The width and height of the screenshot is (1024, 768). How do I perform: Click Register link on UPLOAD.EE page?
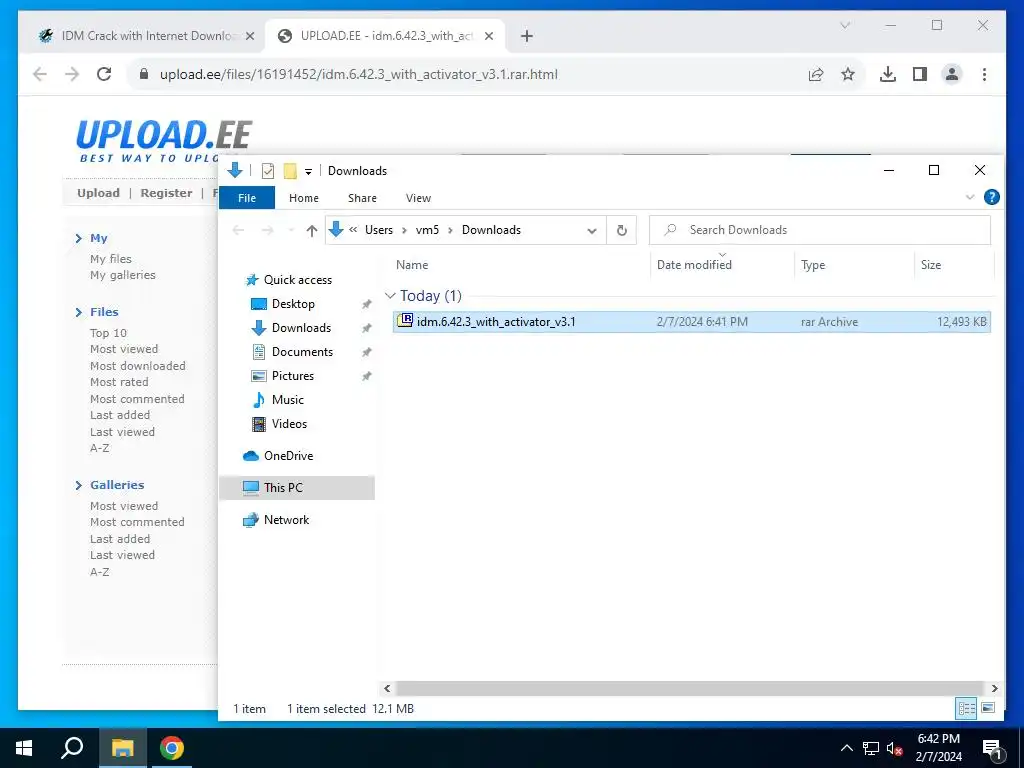click(x=167, y=193)
